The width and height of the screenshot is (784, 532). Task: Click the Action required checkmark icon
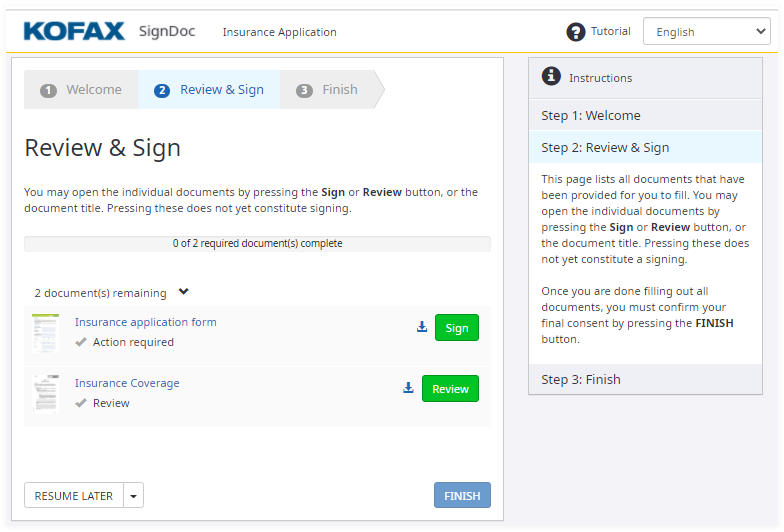81,342
